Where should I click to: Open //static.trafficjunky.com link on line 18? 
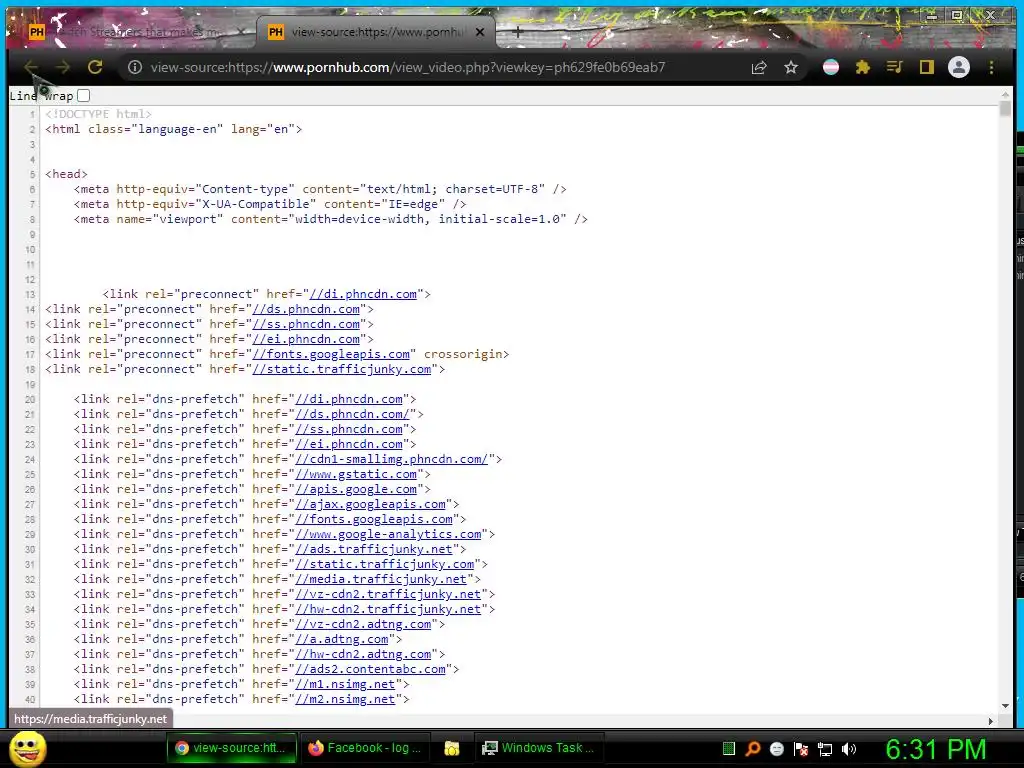[342, 369]
